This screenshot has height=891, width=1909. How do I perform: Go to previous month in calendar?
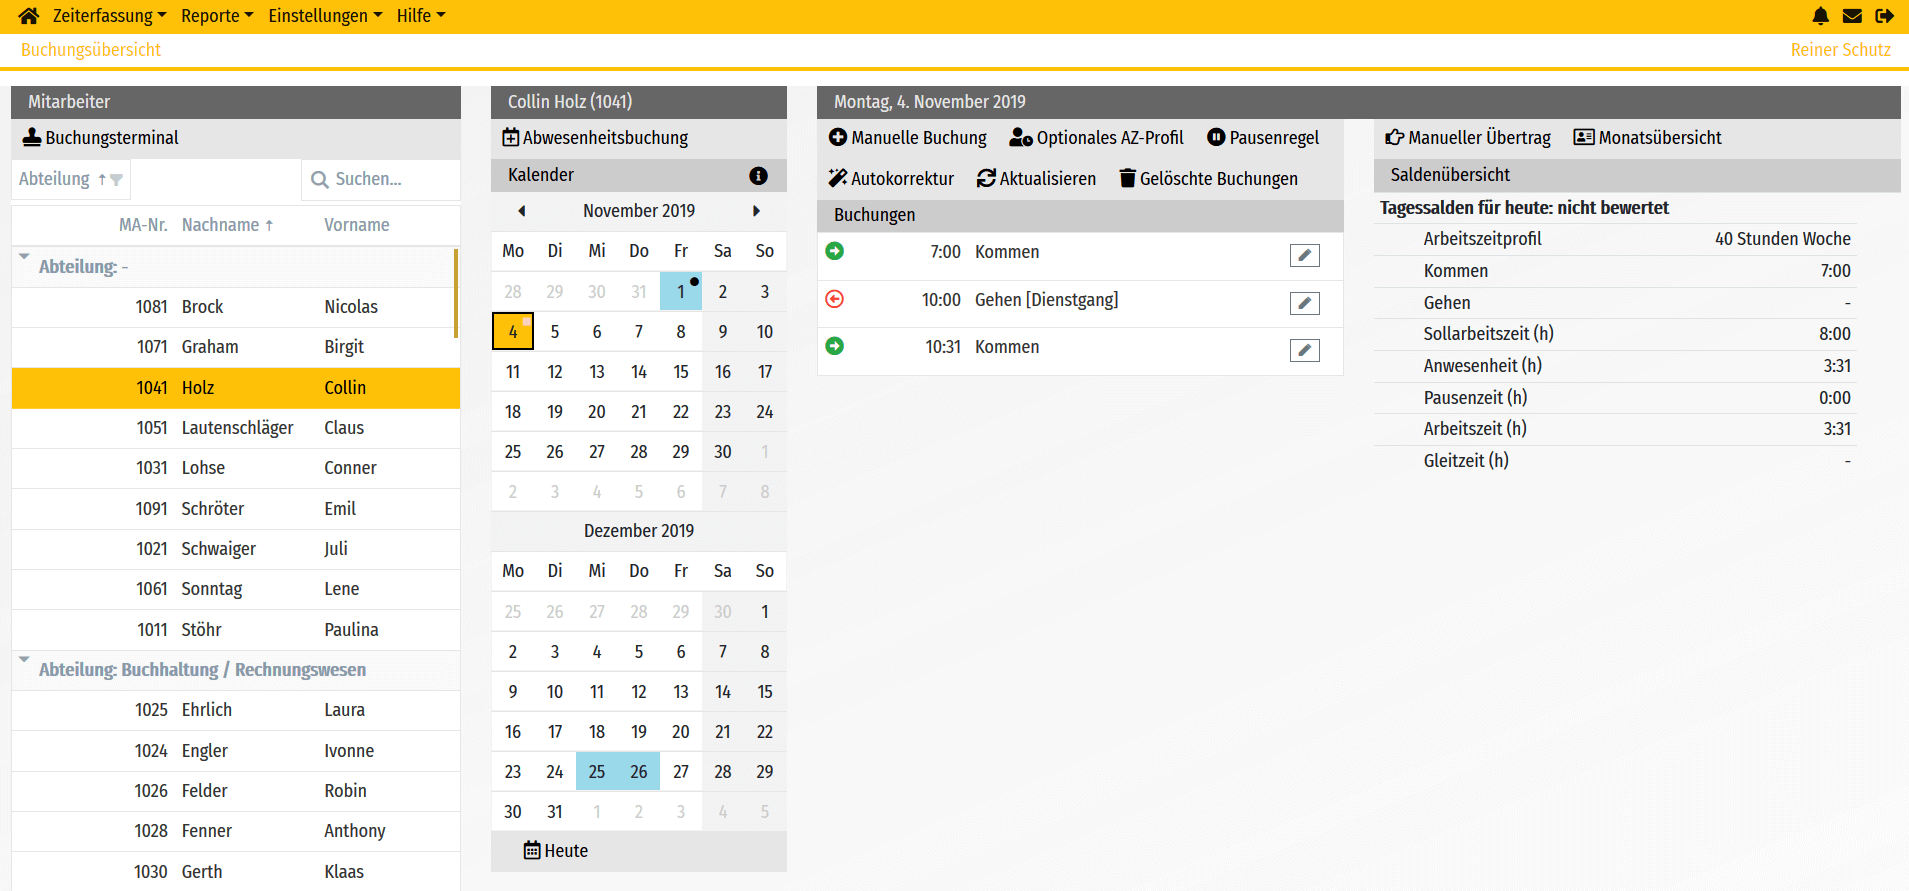coord(521,211)
